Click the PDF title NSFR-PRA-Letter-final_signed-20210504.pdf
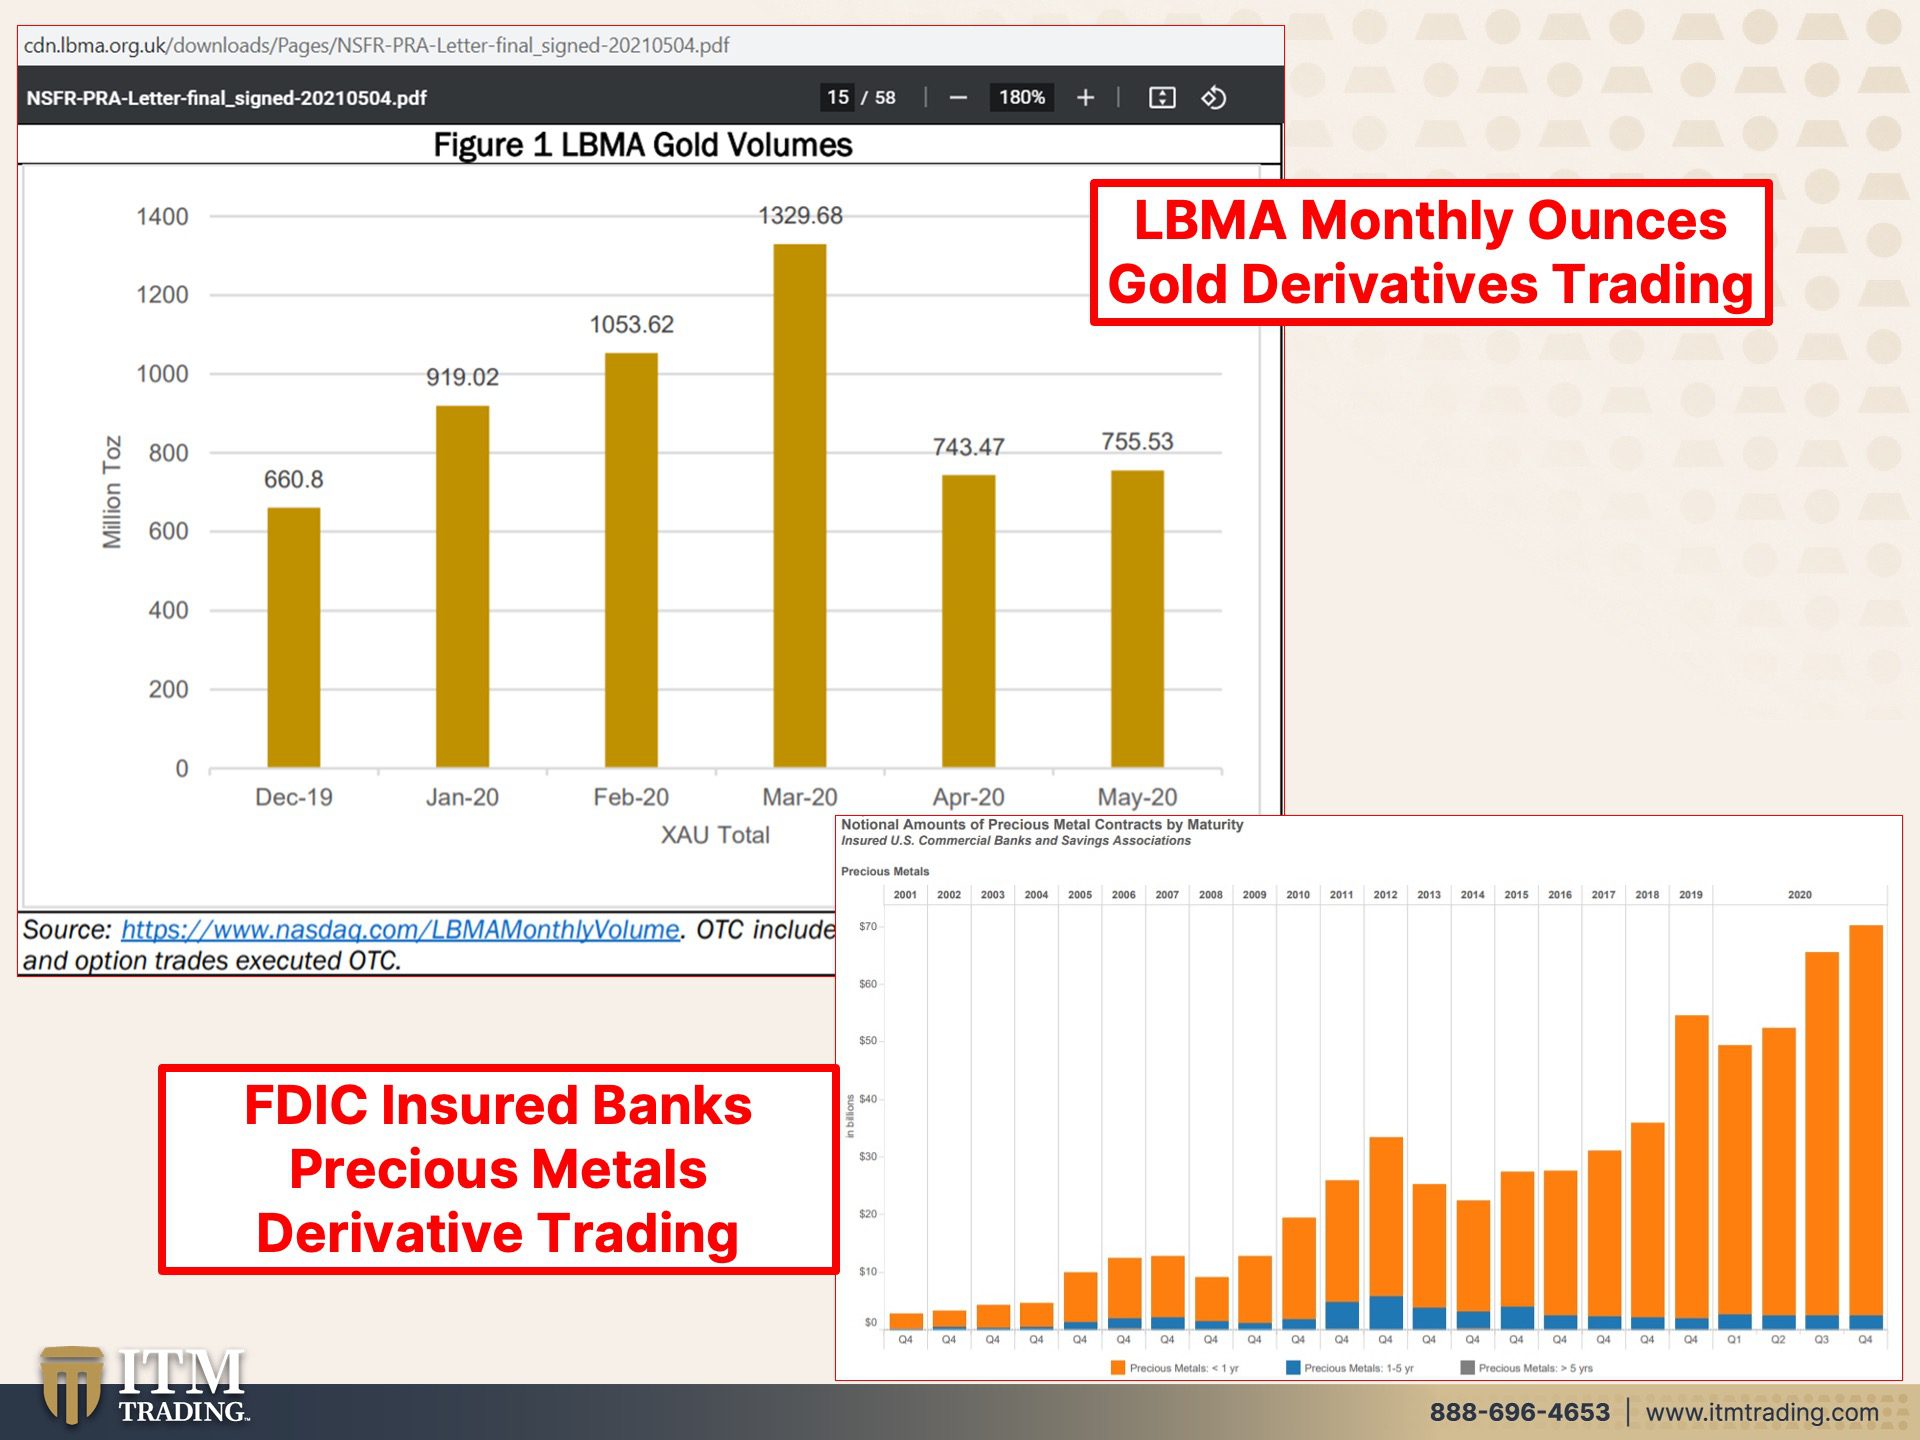Viewport: 1920px width, 1440px height. pos(226,98)
